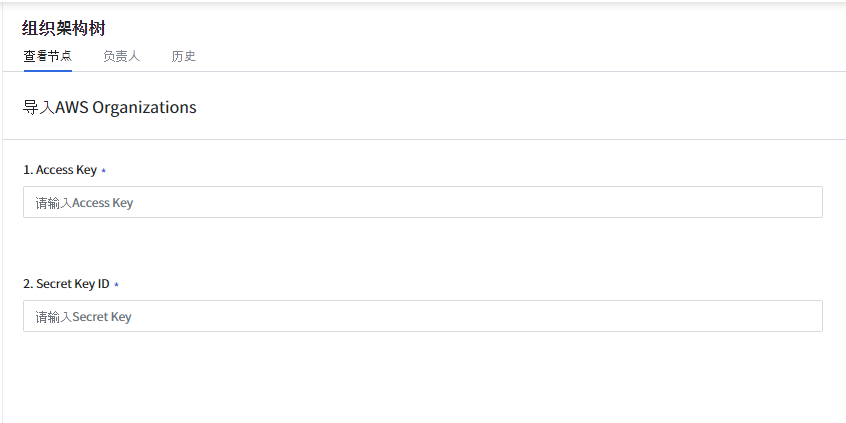Open the 负责人 tab
Image resolution: width=846 pixels, height=423 pixels.
(x=121, y=57)
